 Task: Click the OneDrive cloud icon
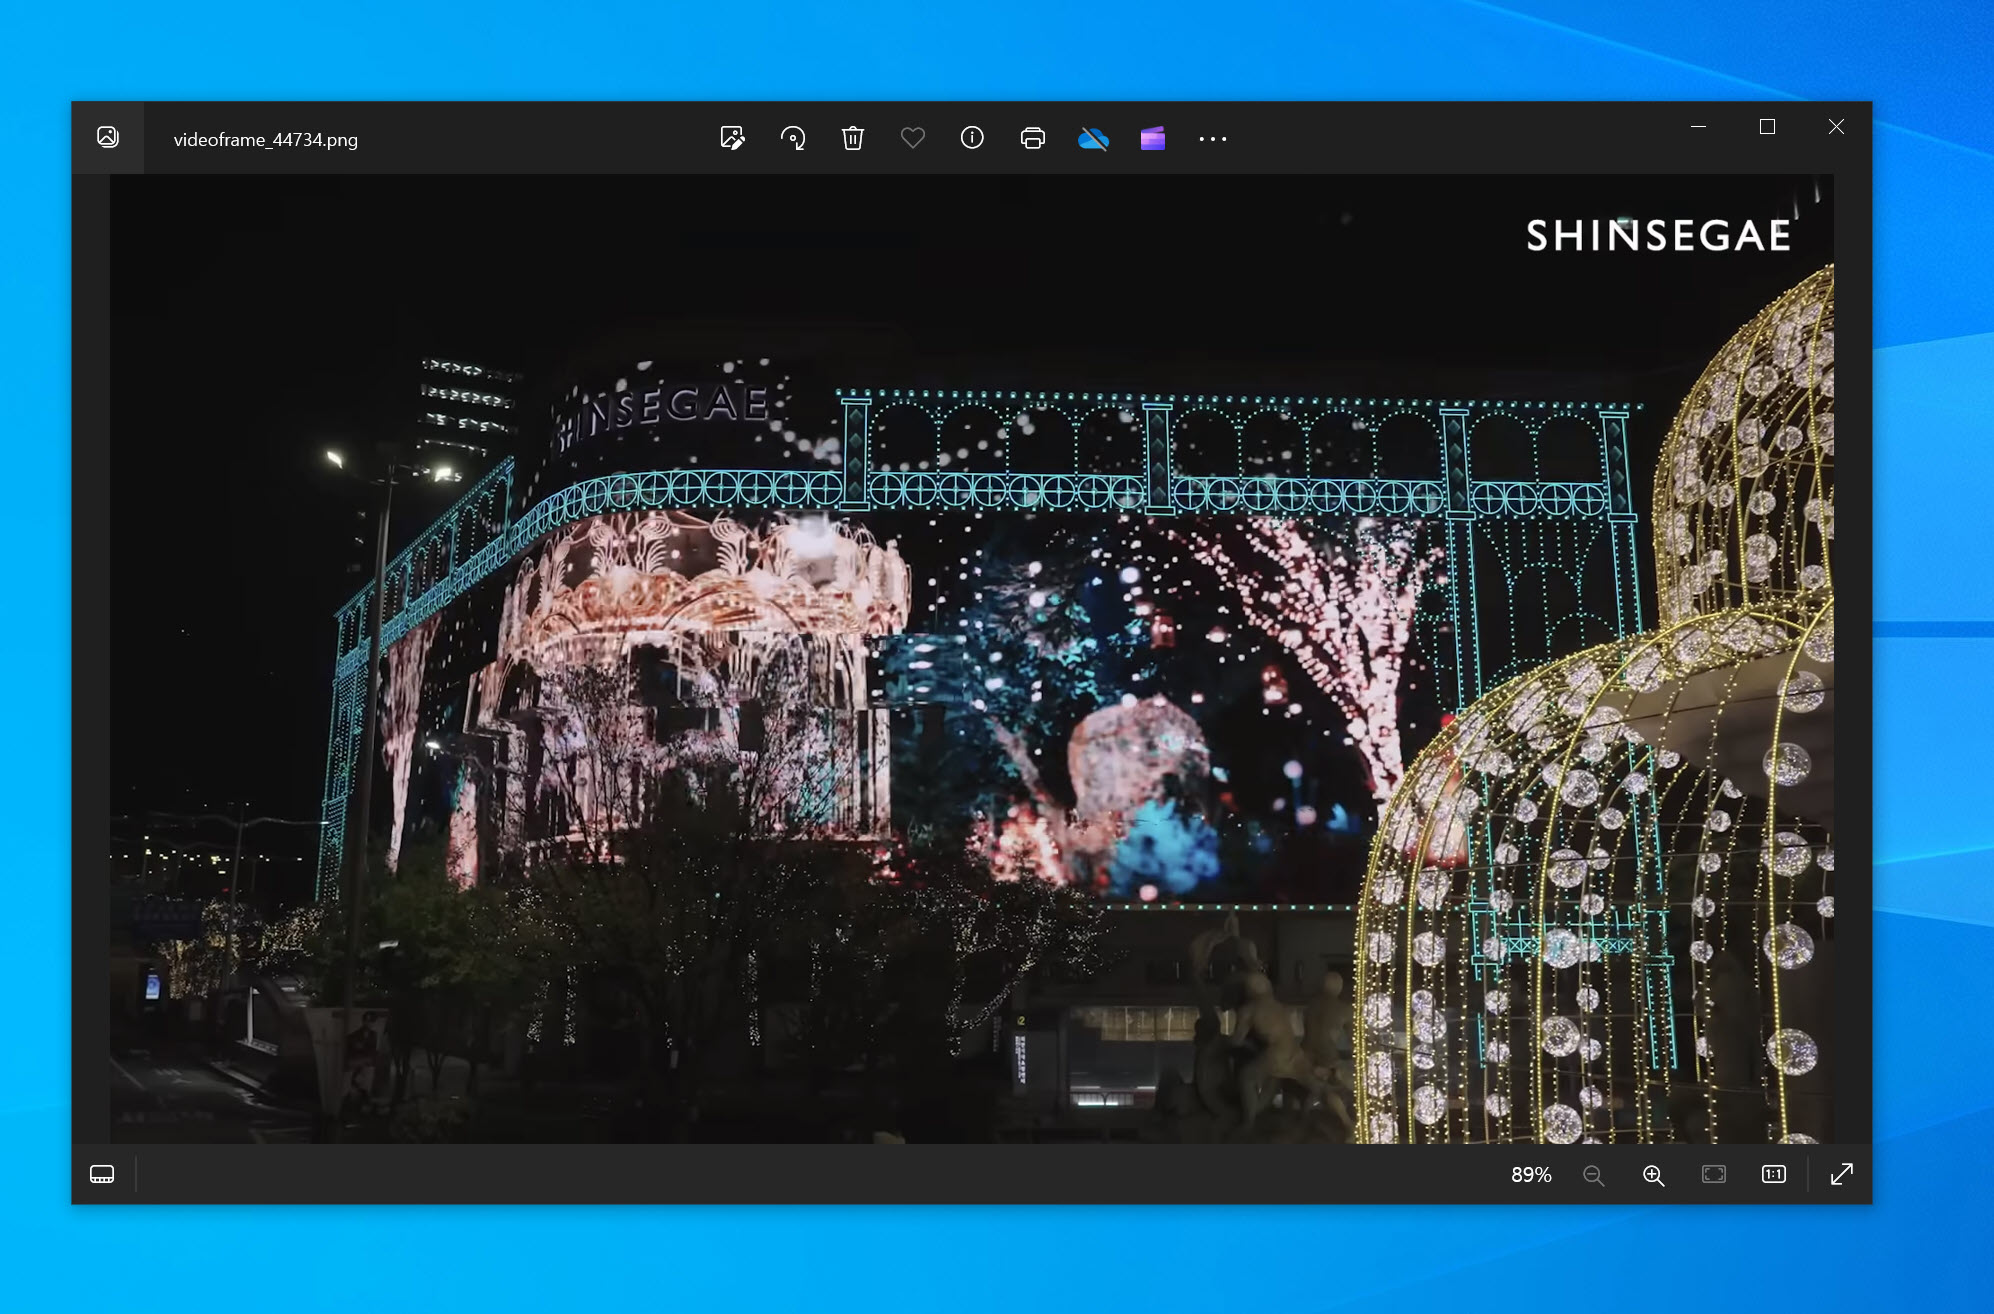[1093, 138]
